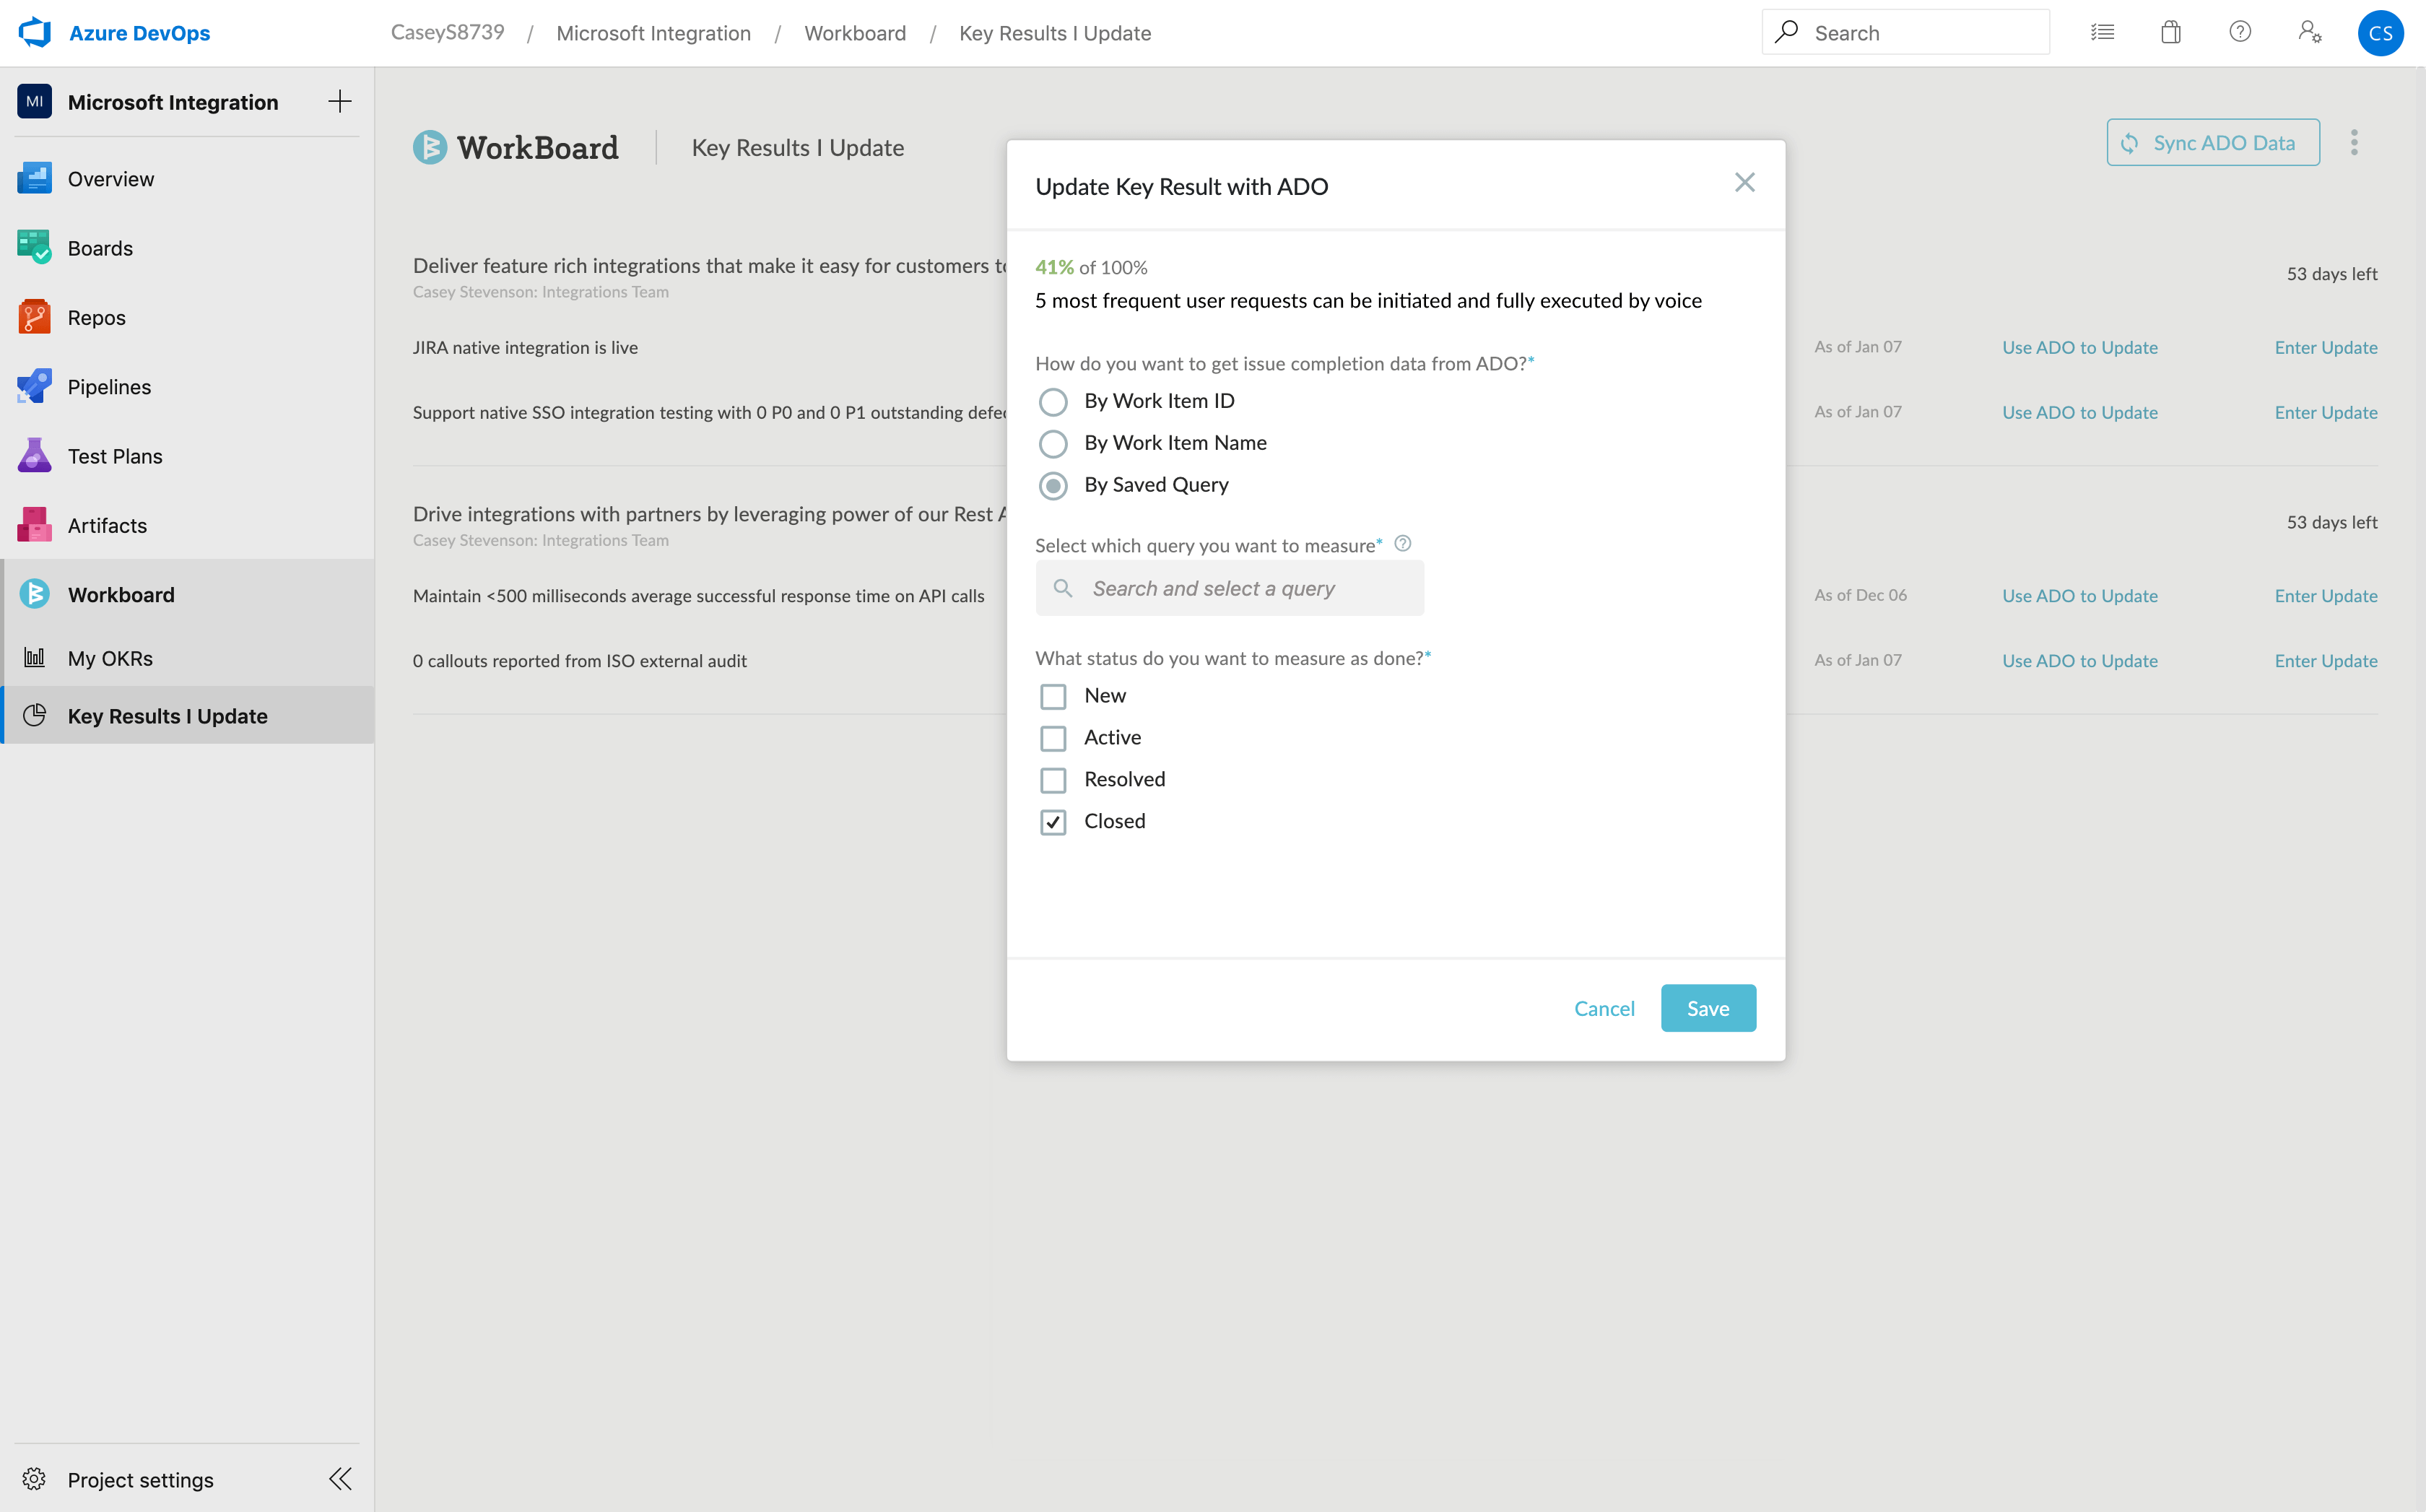
Task: Open Test Plans from the sidebar
Action: coord(115,455)
